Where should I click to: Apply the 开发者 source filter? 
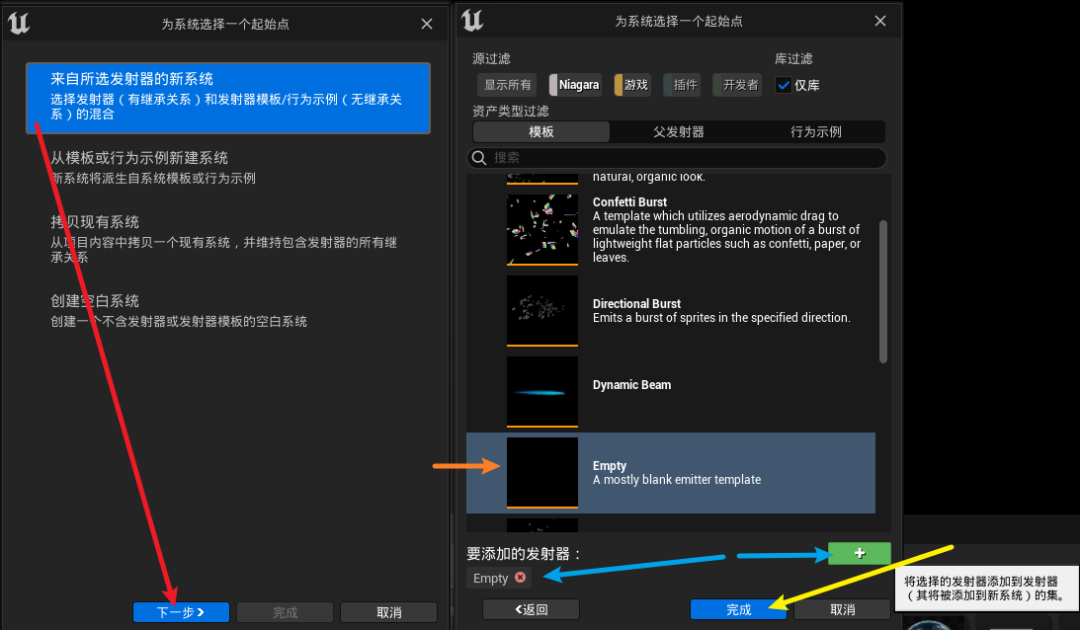click(x=736, y=85)
